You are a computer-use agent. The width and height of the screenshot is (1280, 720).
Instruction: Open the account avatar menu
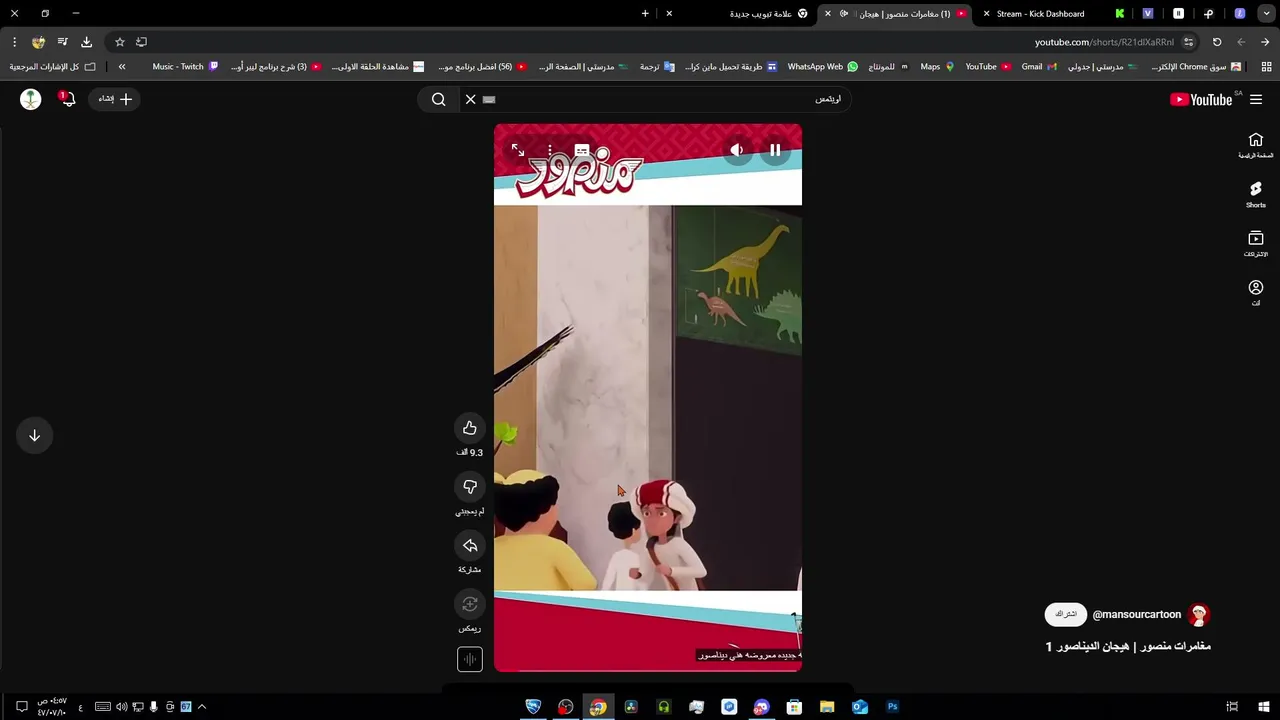click(31, 99)
